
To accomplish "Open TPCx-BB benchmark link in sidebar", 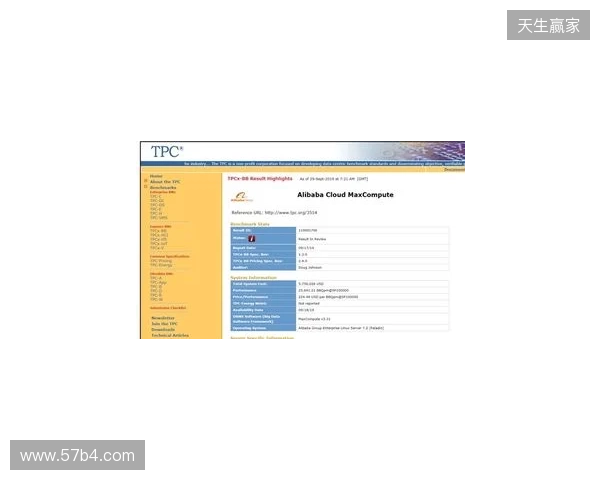I will pyautogui.click(x=158, y=231).
